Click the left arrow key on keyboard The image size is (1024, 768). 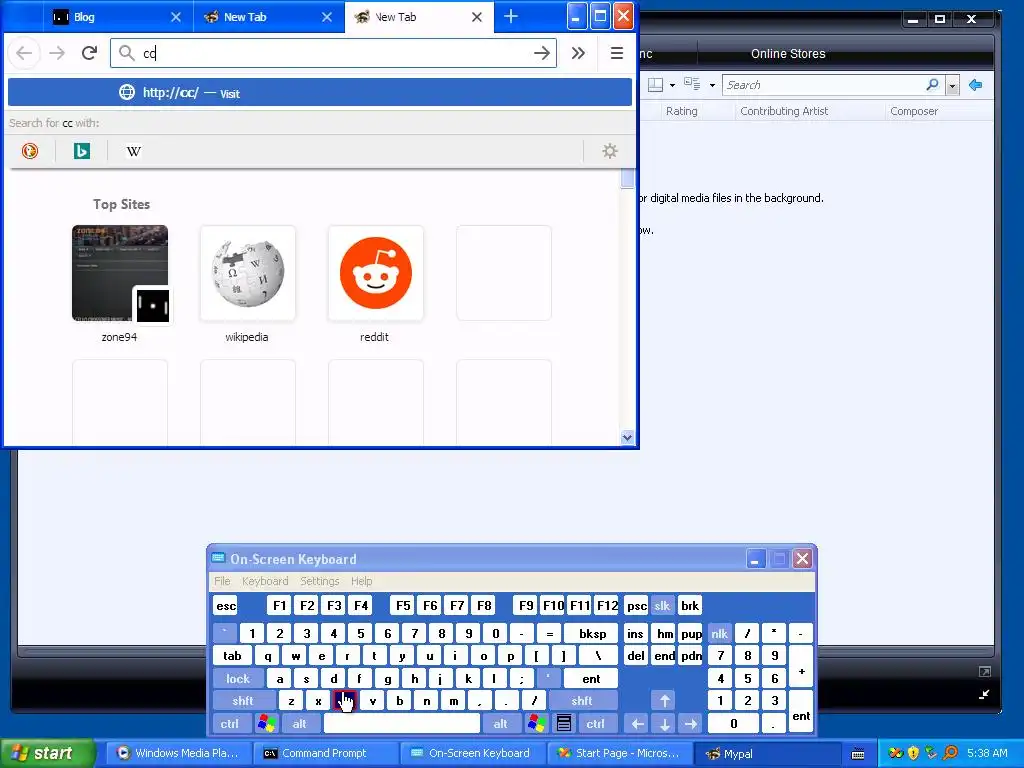click(x=637, y=724)
